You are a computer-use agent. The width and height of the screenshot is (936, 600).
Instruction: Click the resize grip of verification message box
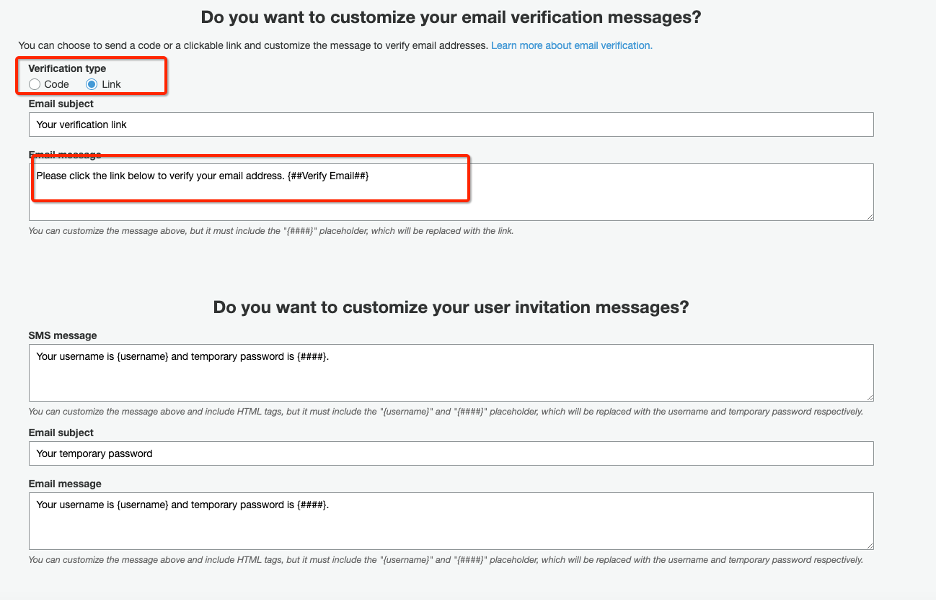tap(868, 217)
